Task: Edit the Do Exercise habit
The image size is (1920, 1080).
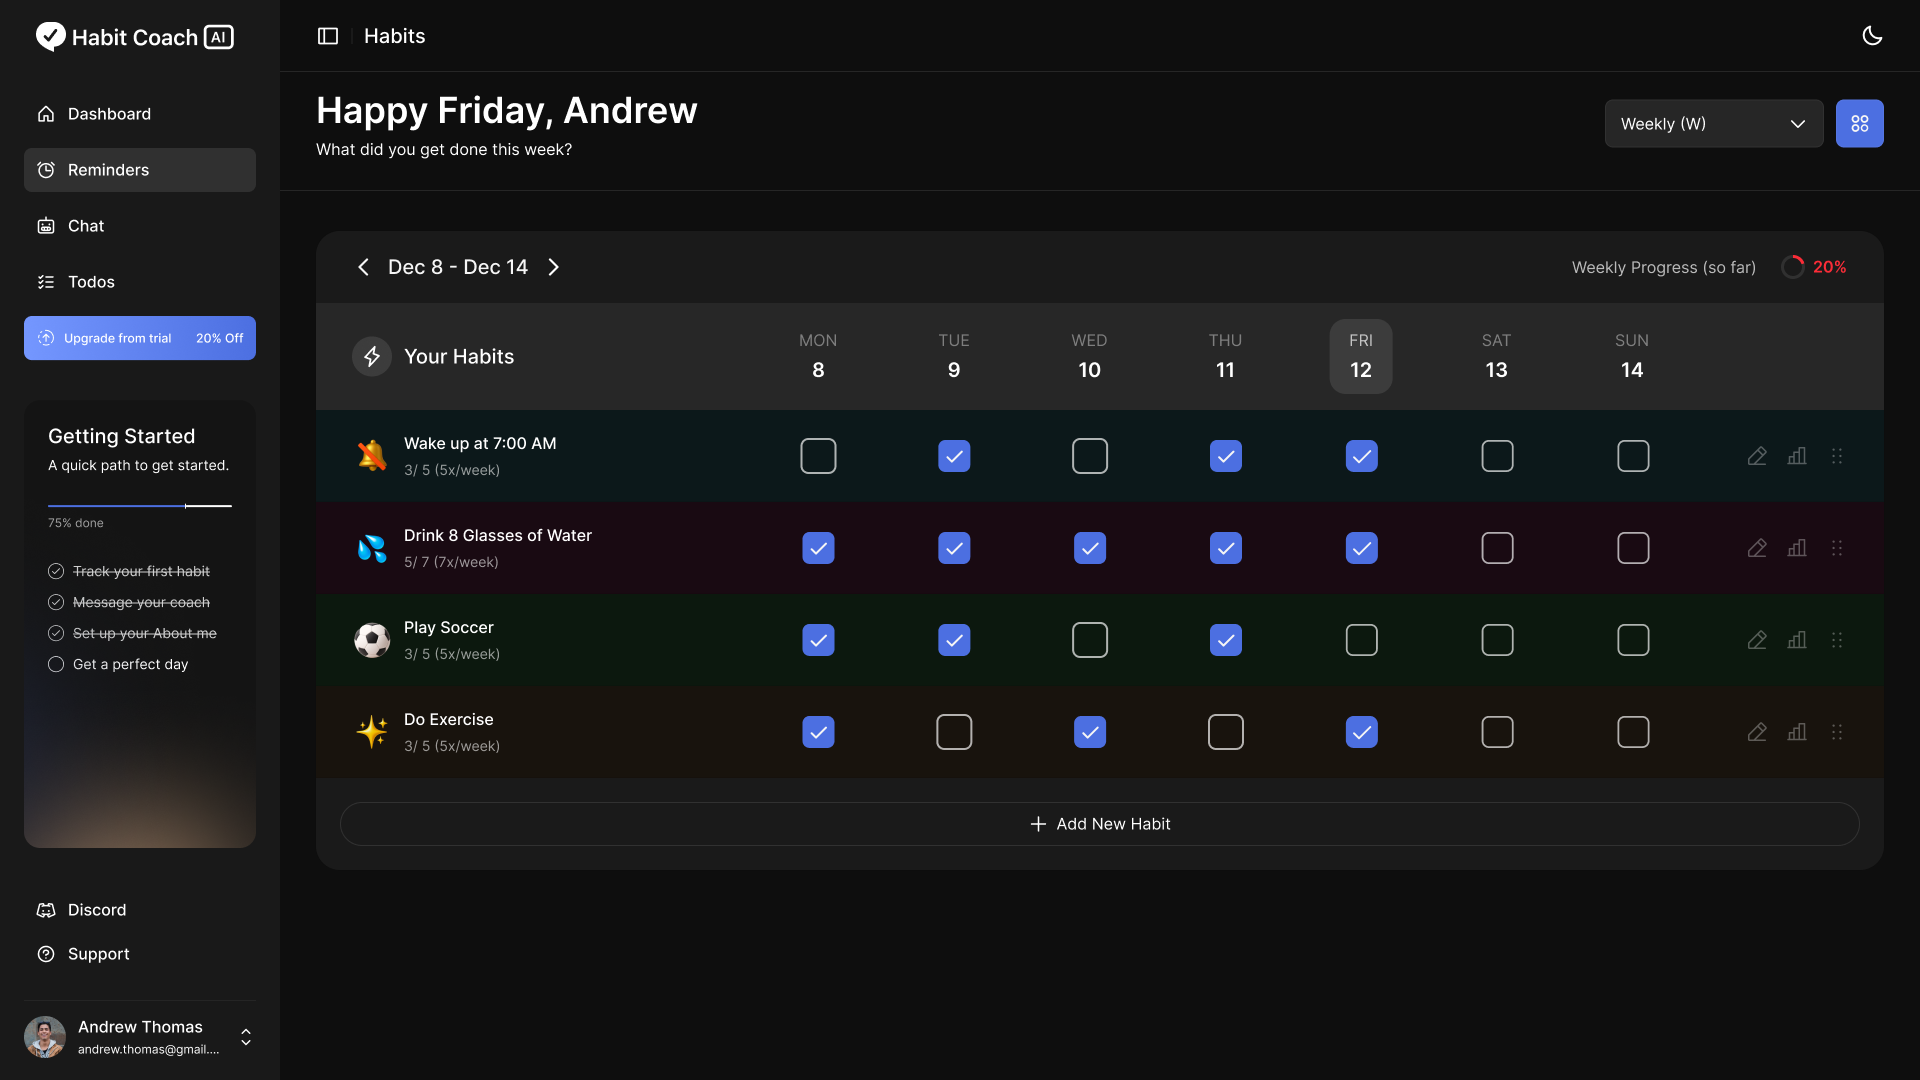Action: pos(1756,732)
